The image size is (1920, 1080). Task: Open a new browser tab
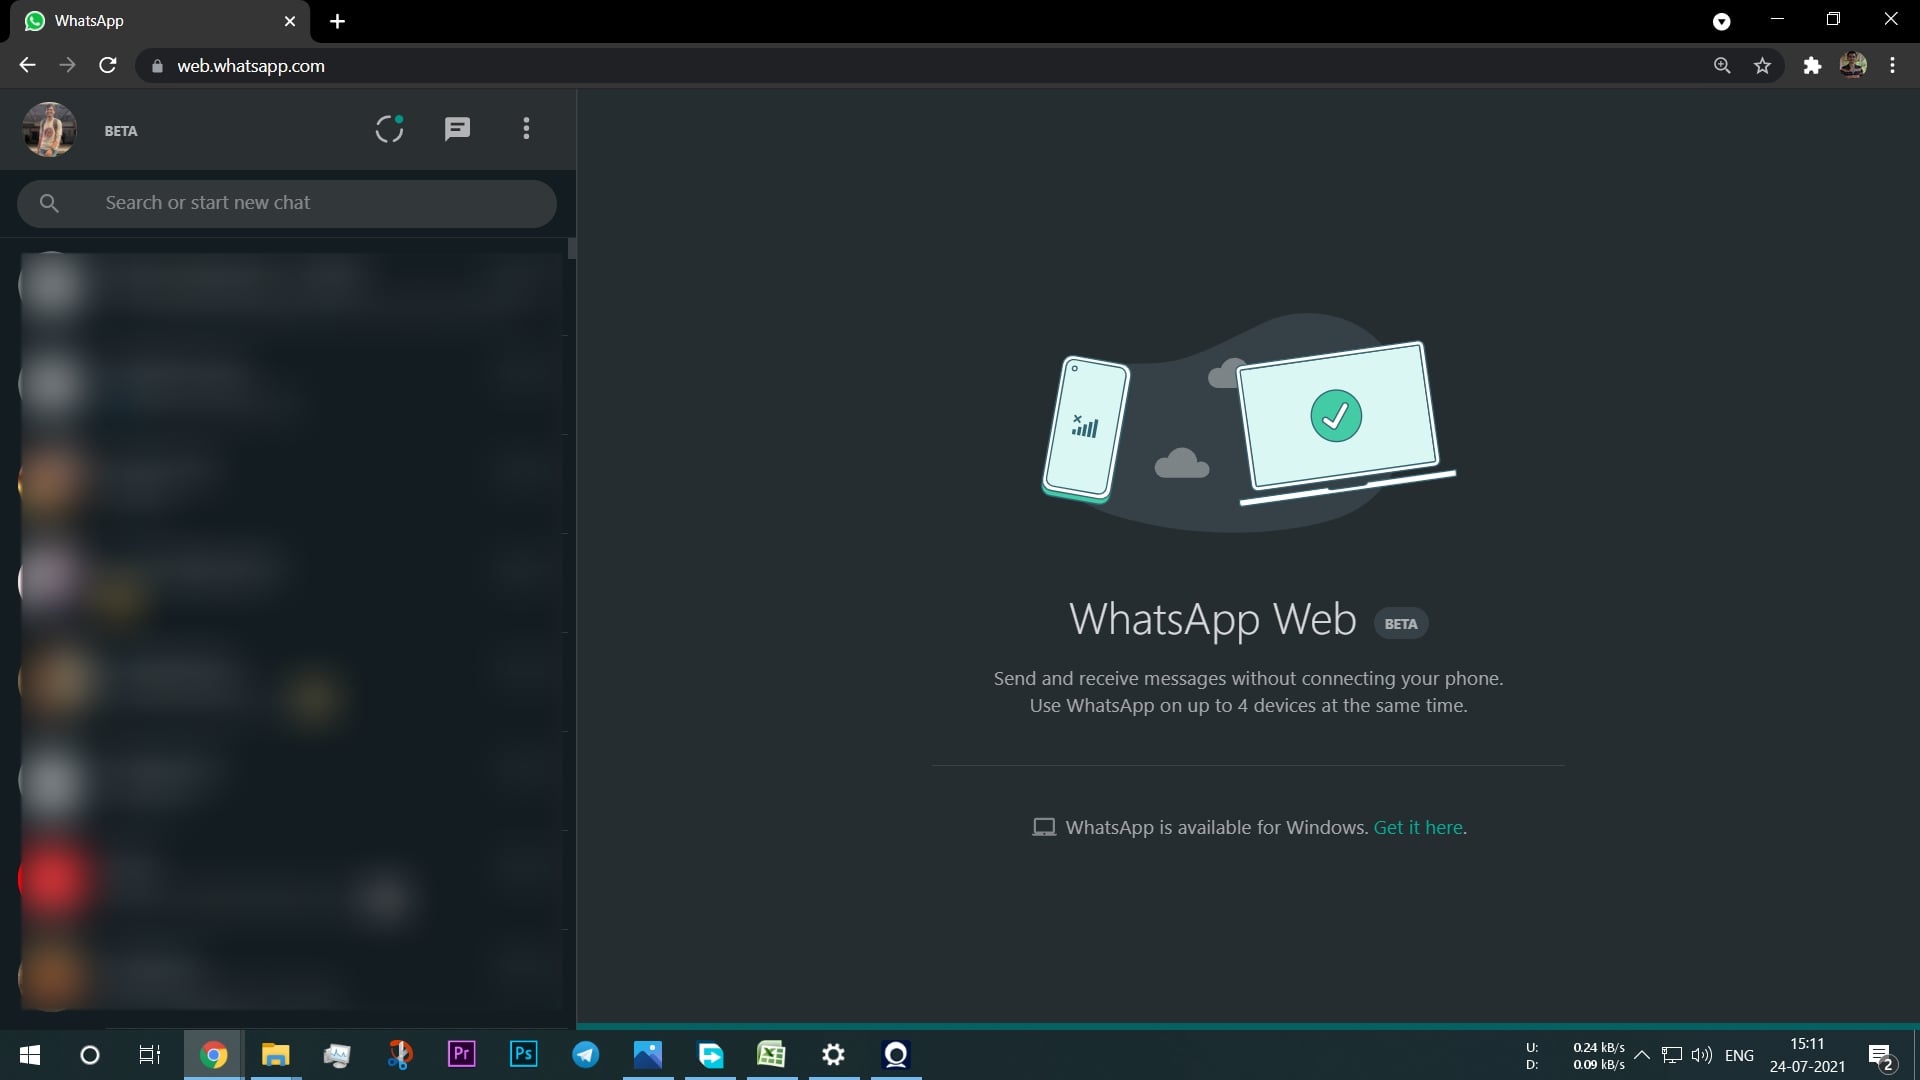338,21
